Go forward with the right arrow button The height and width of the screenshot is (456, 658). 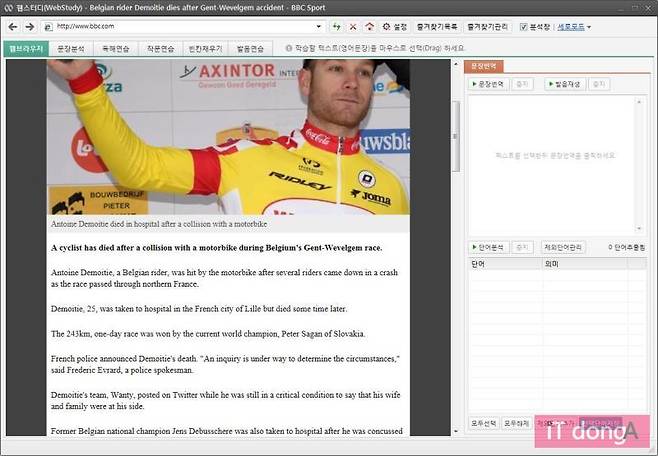pyautogui.click(x=30, y=27)
